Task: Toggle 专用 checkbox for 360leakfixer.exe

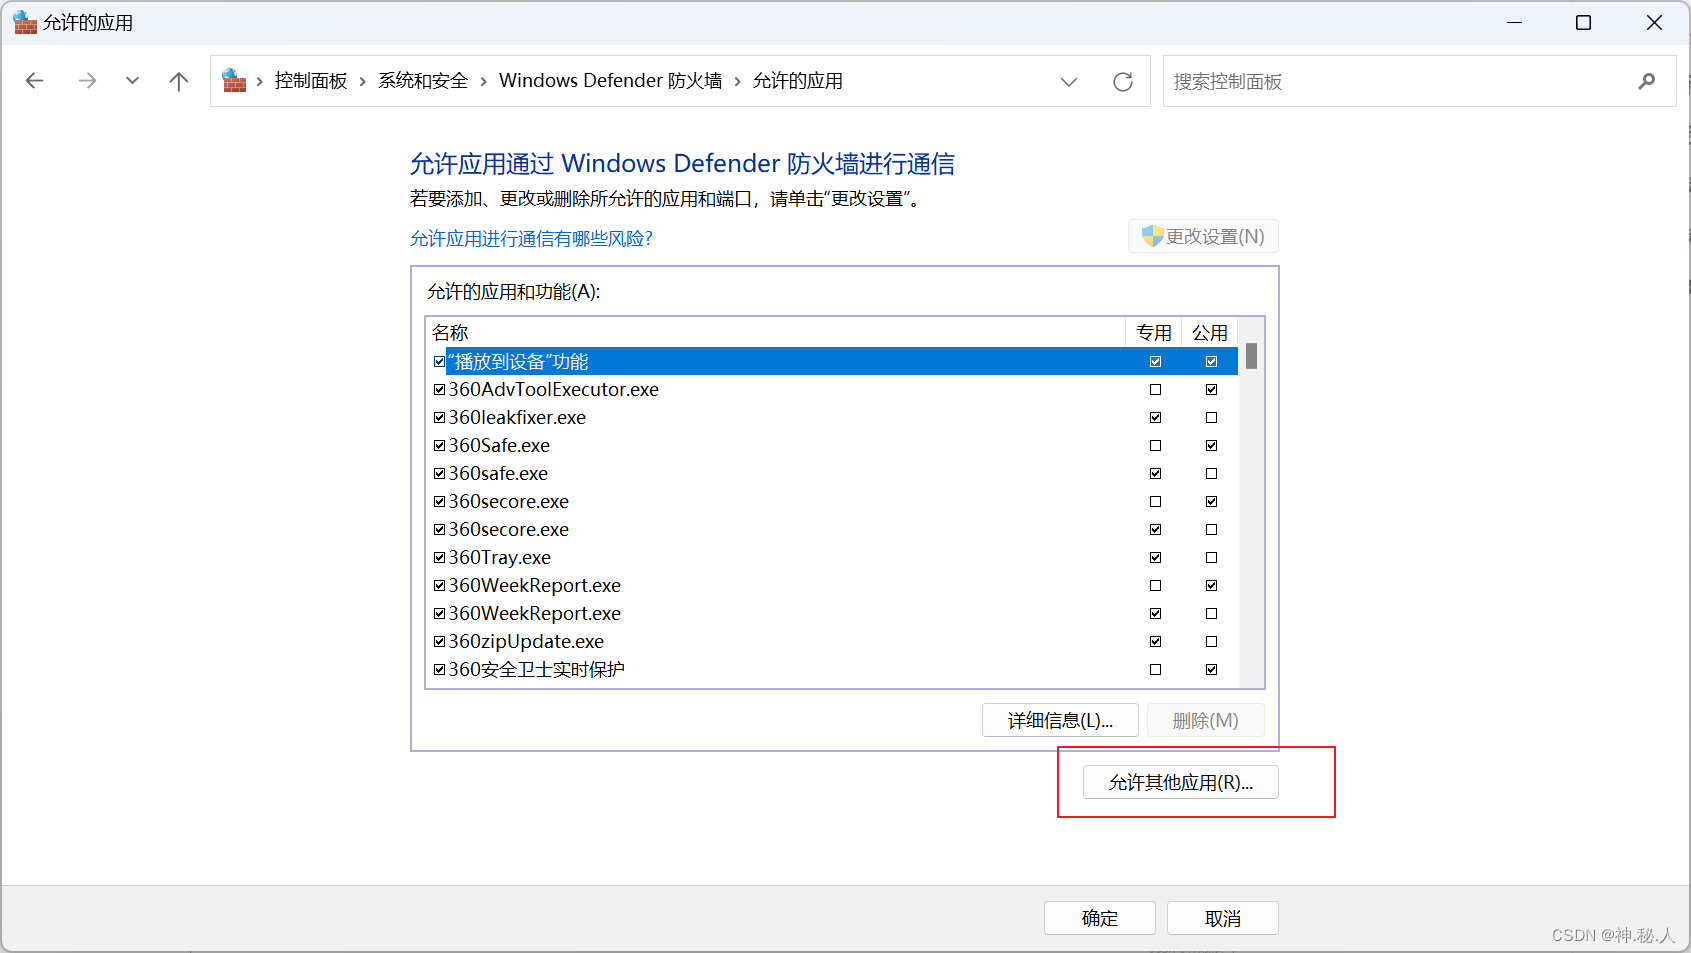Action: click(x=1156, y=418)
